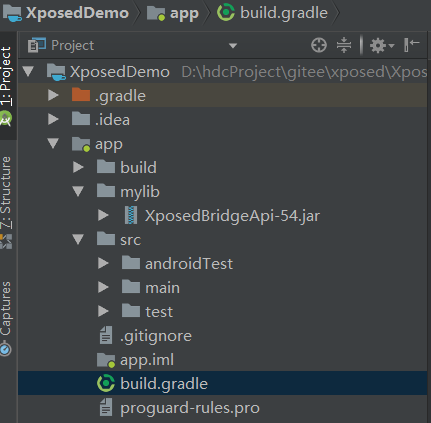Select the proguard-rules.pro file
Image resolution: width=431 pixels, height=423 pixels.
coord(190,408)
